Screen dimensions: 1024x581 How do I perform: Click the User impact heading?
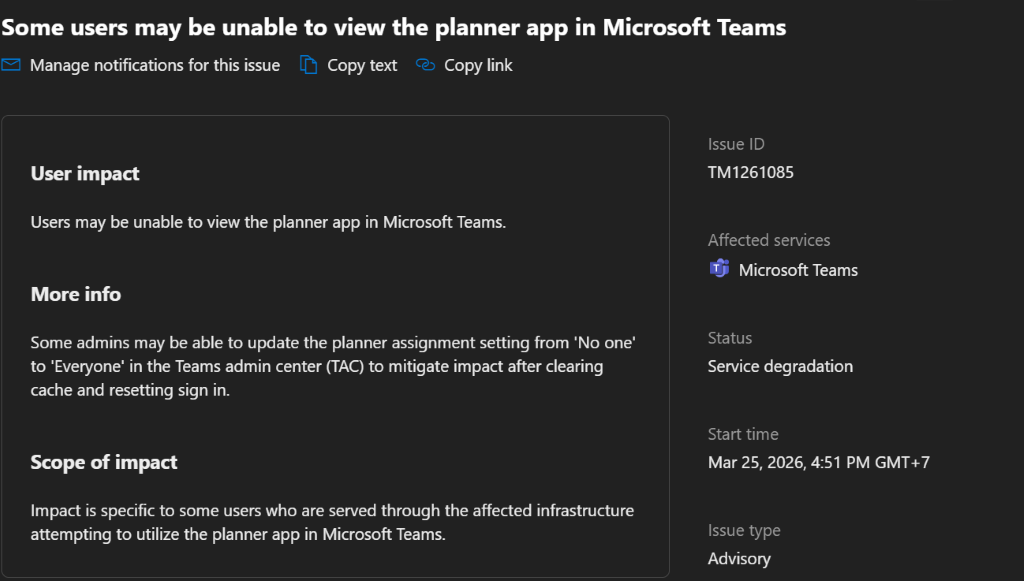point(85,173)
